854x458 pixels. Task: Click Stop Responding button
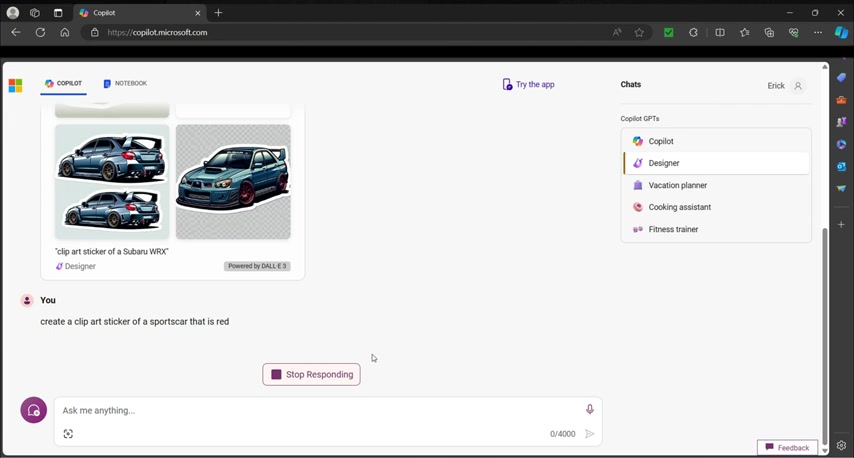click(x=312, y=374)
